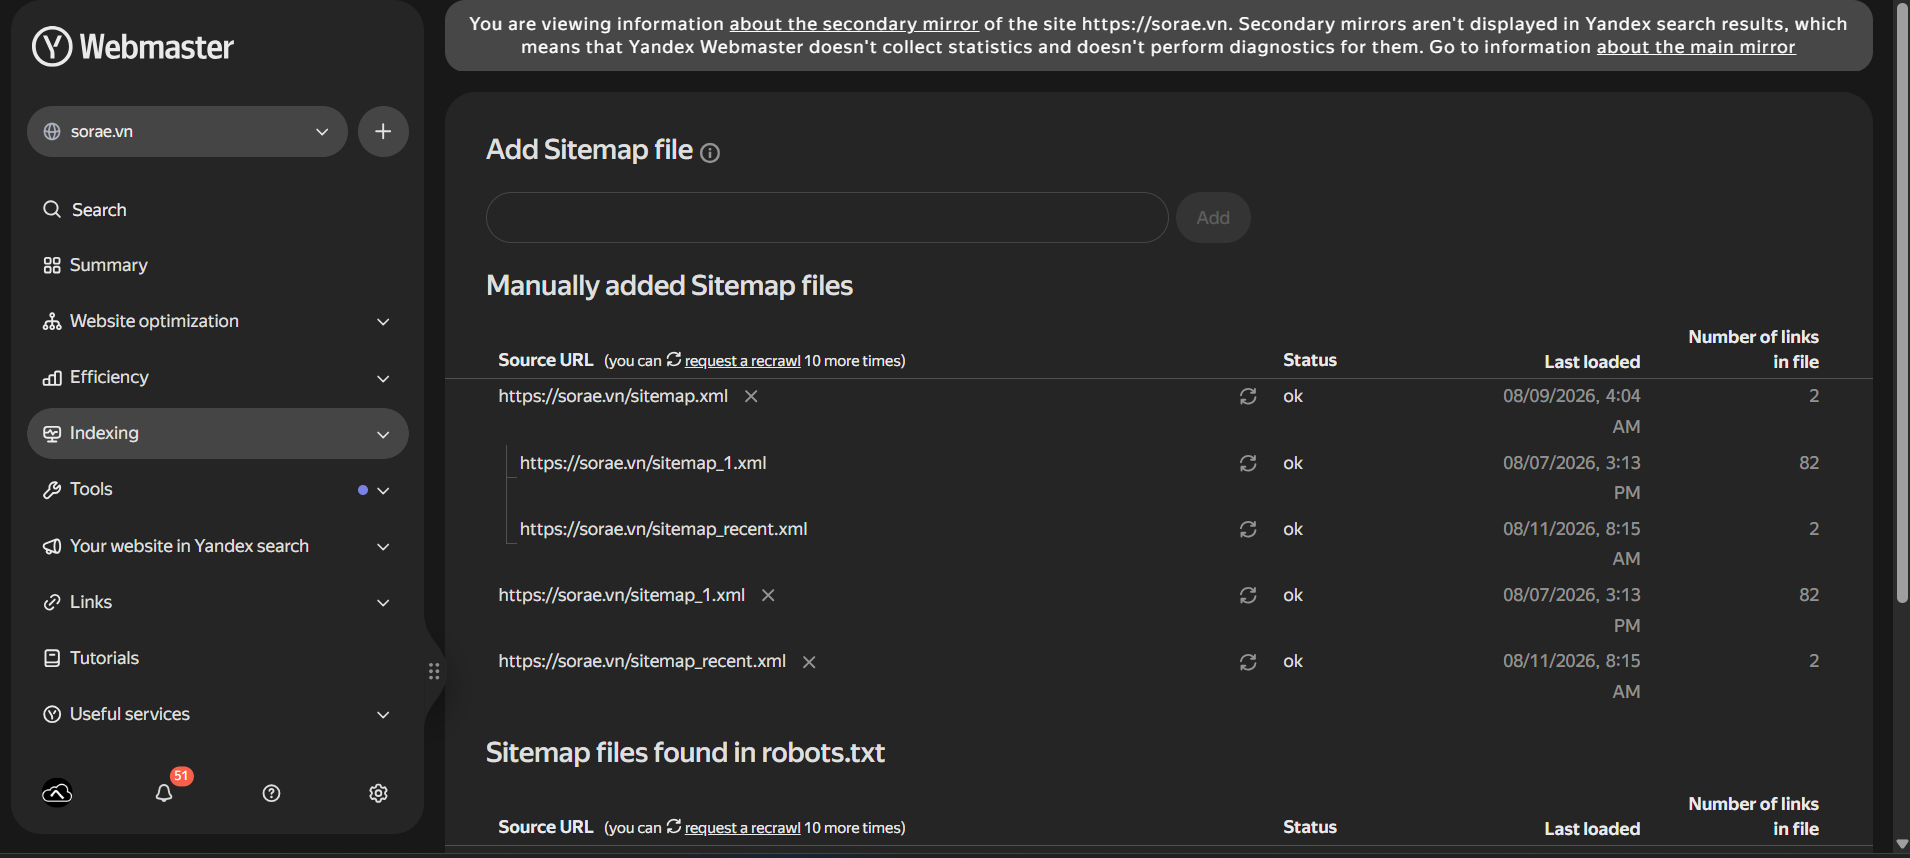Expand the Efficiency chevron
Image resolution: width=1910 pixels, height=858 pixels.
pyautogui.click(x=383, y=378)
